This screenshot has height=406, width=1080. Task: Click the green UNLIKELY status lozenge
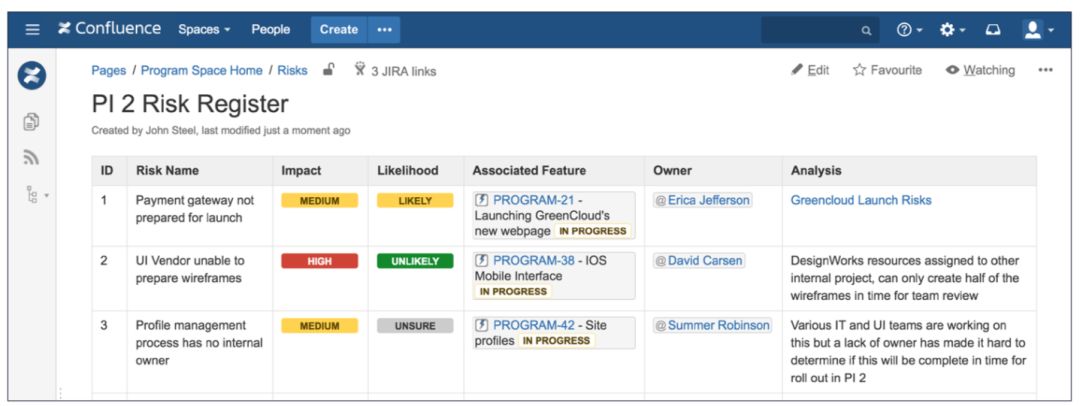(415, 261)
